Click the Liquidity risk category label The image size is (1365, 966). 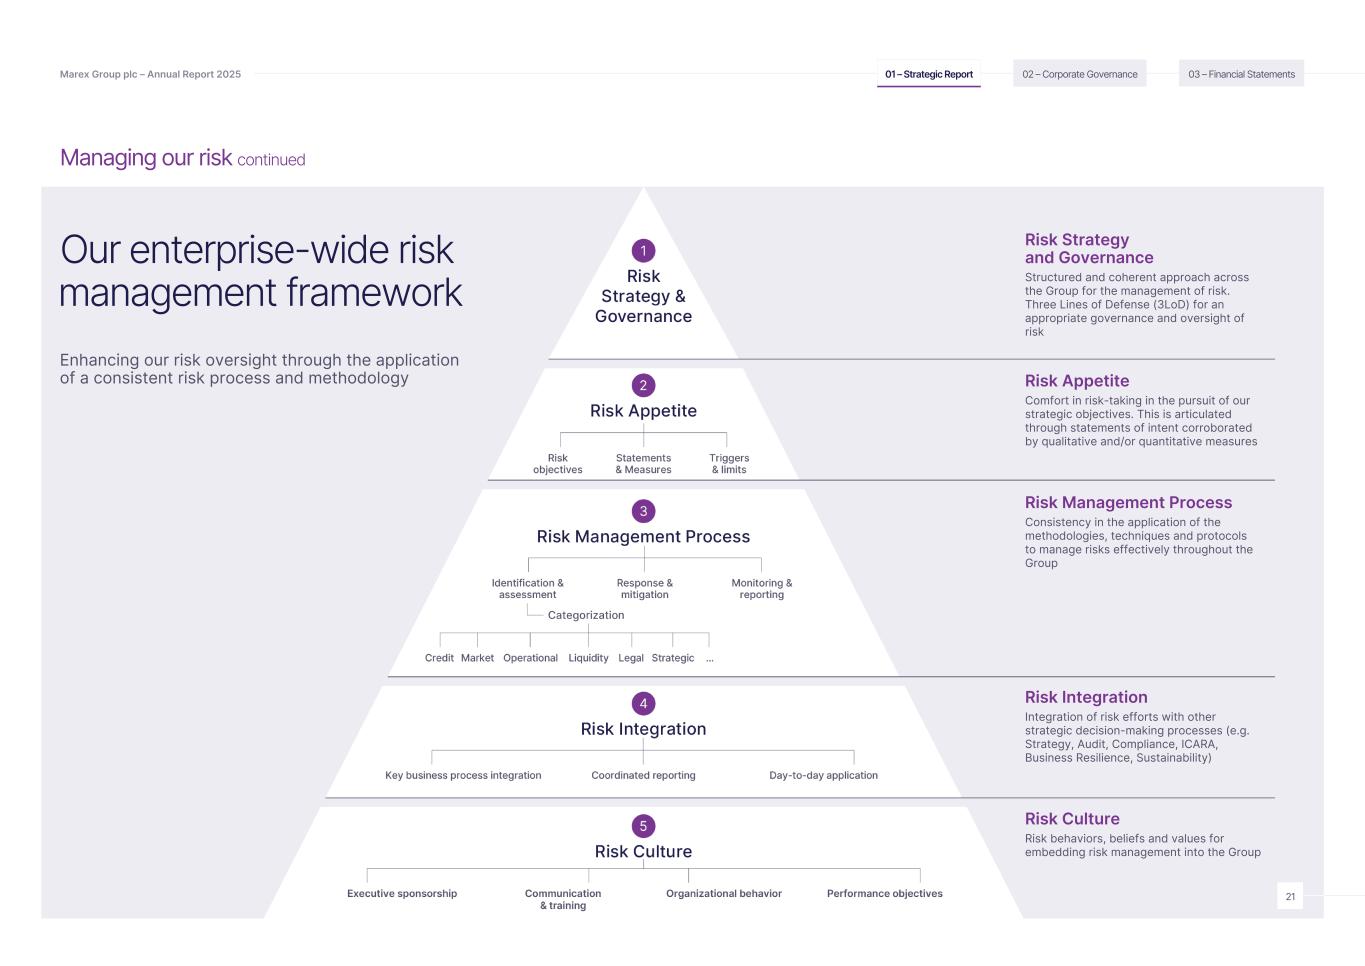pyautogui.click(x=588, y=658)
